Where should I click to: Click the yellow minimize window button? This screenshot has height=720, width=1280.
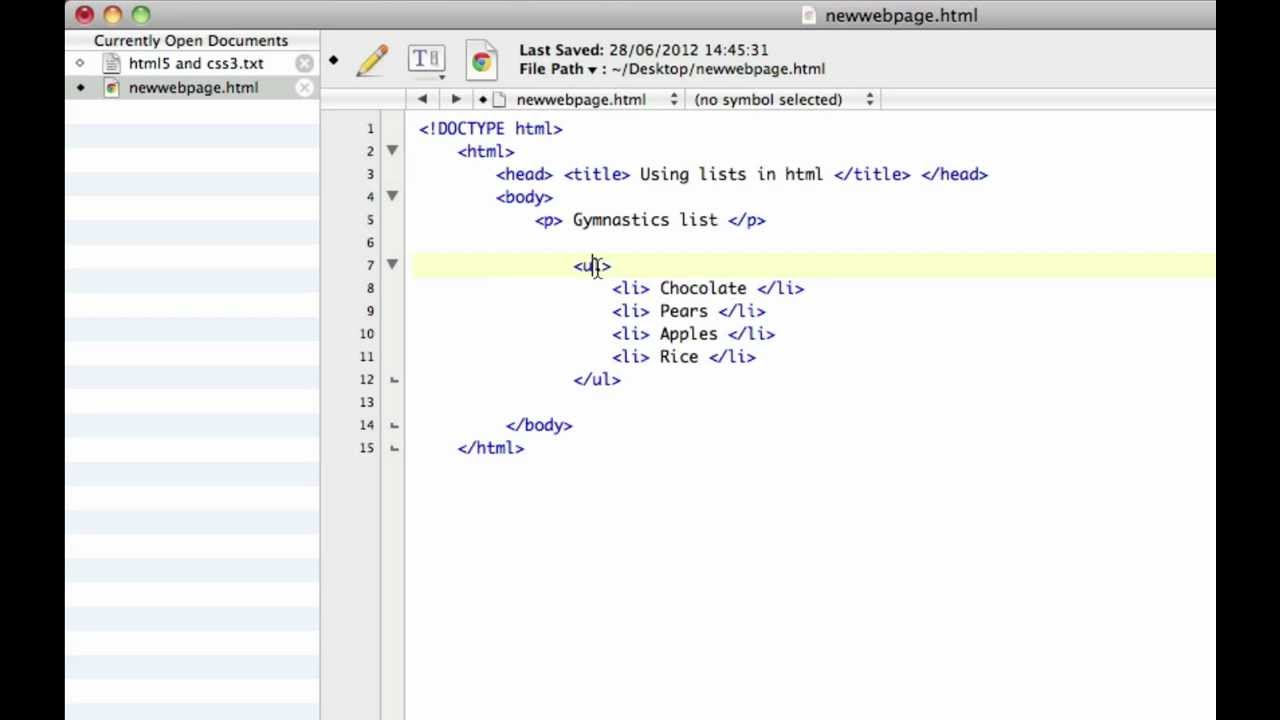pos(112,15)
